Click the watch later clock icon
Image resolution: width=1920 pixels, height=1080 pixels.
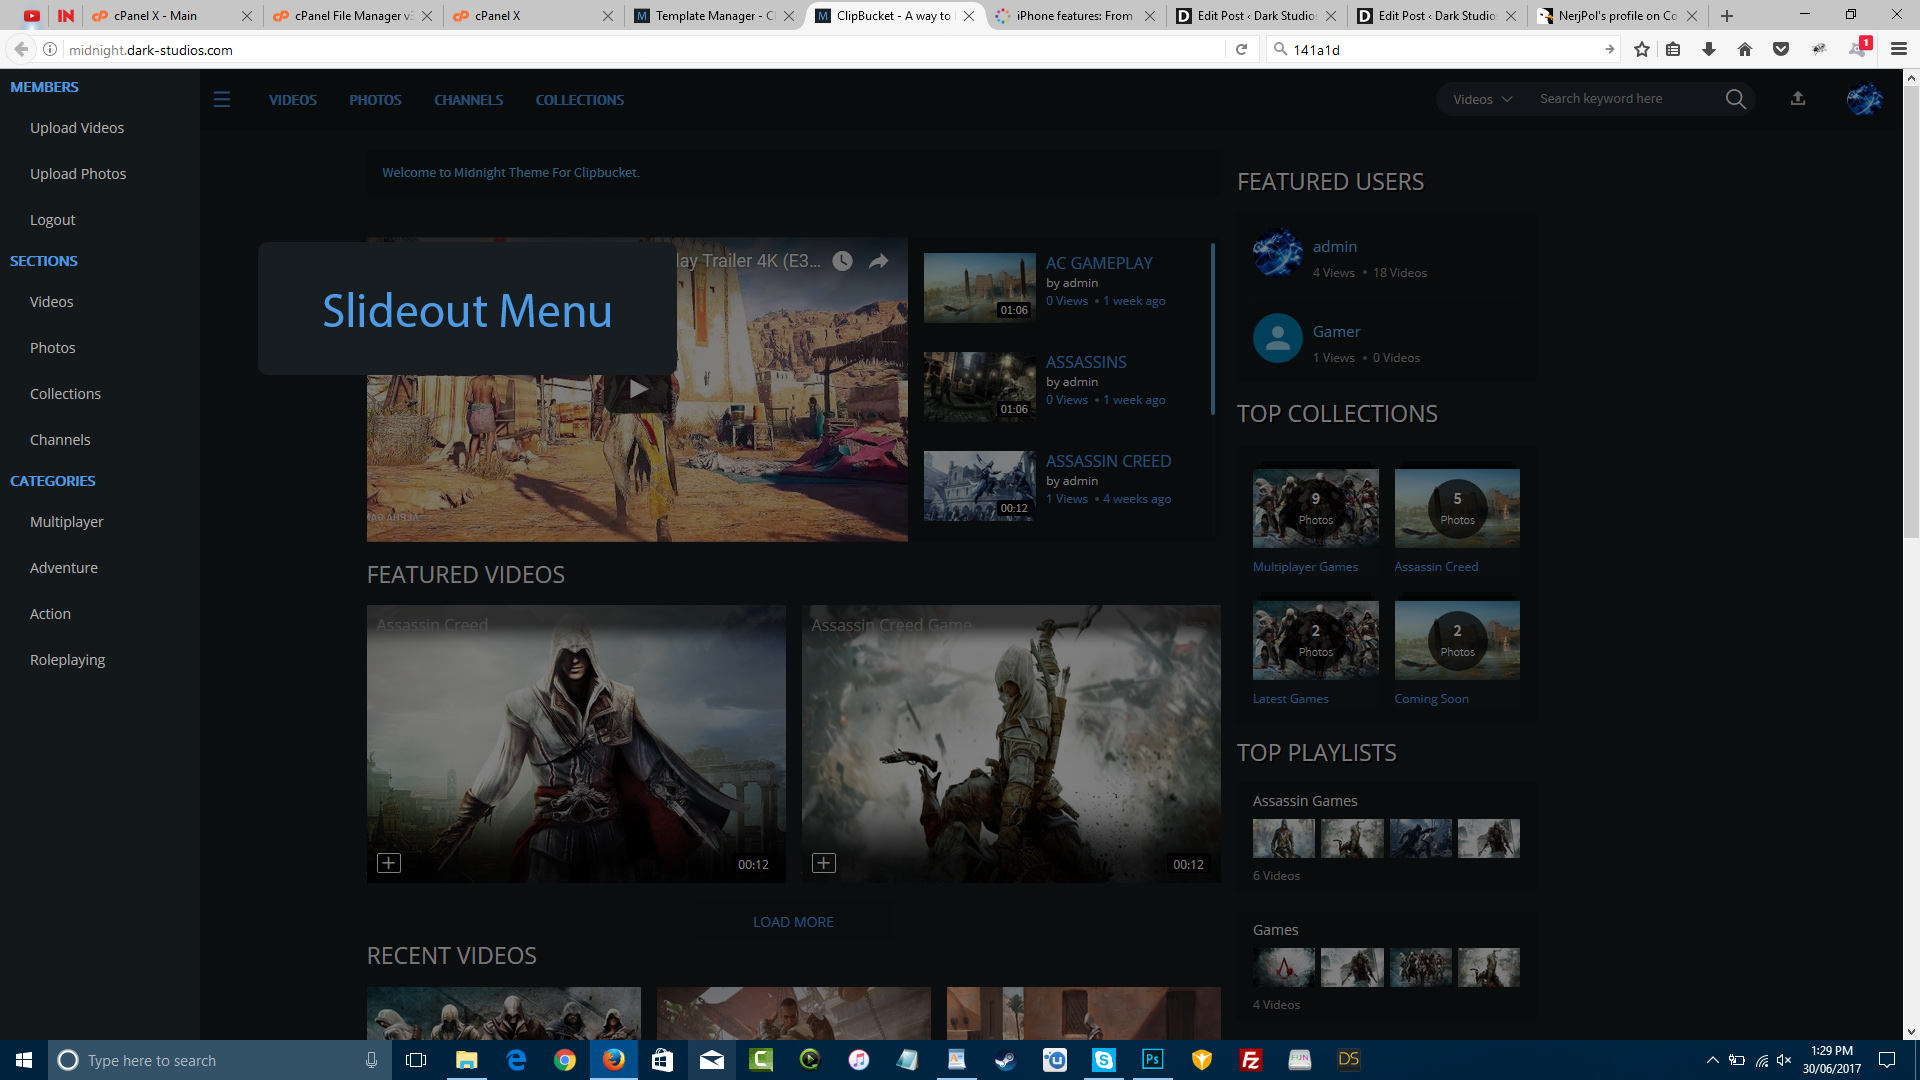pyautogui.click(x=843, y=261)
